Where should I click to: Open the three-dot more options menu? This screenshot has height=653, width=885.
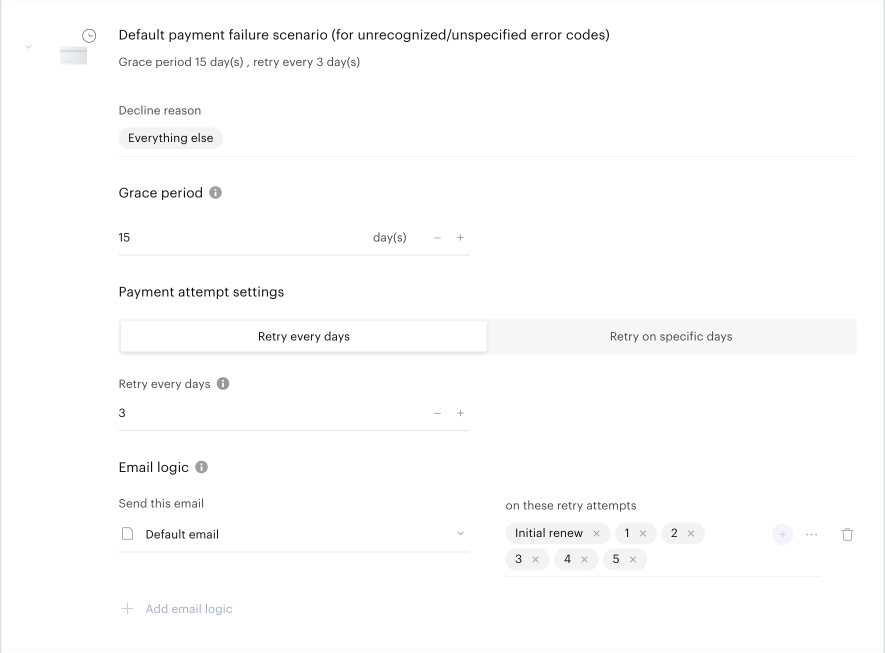812,534
